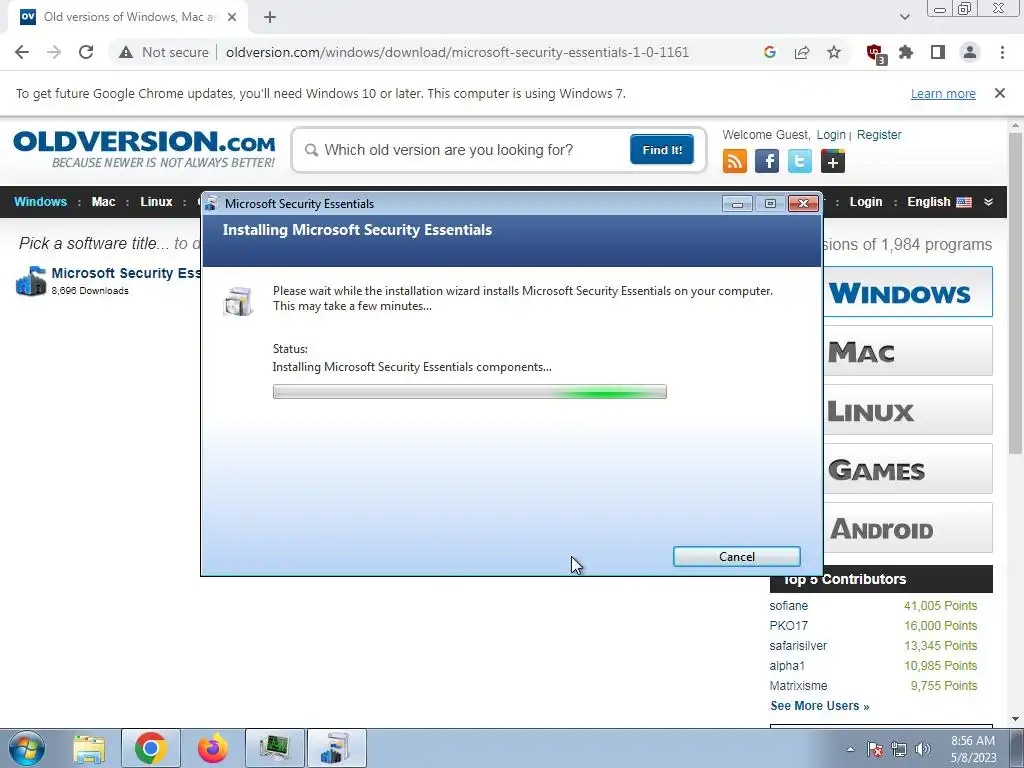Click the OldVersion.com logo
The width and height of the screenshot is (1024, 768).
coord(144,149)
